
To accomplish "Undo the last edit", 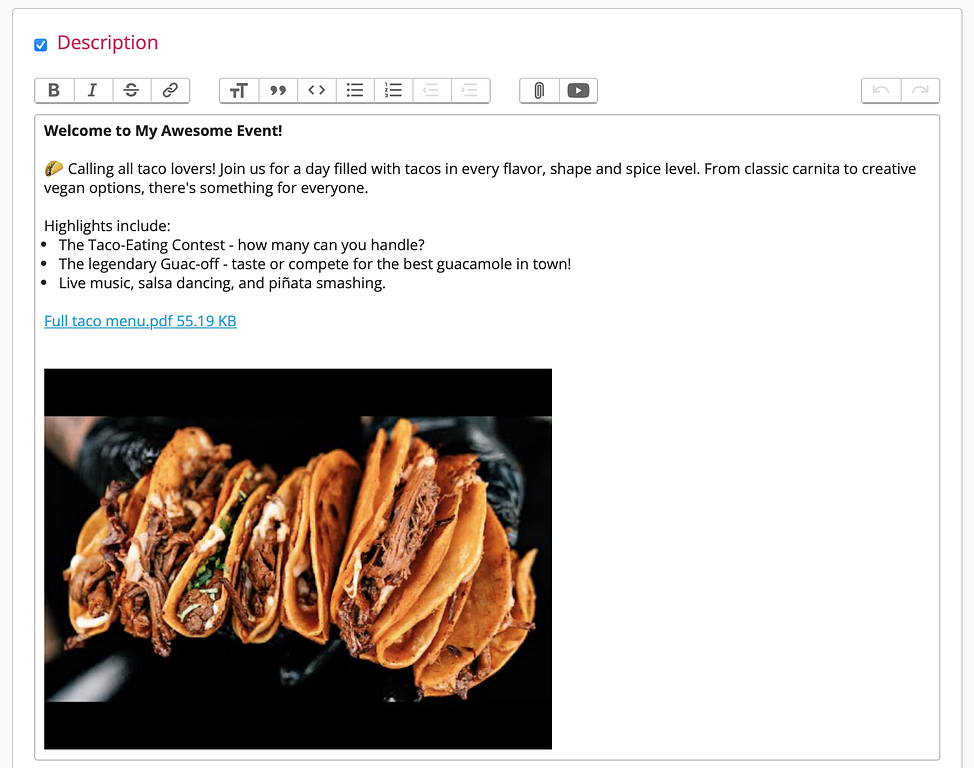I will (881, 90).
